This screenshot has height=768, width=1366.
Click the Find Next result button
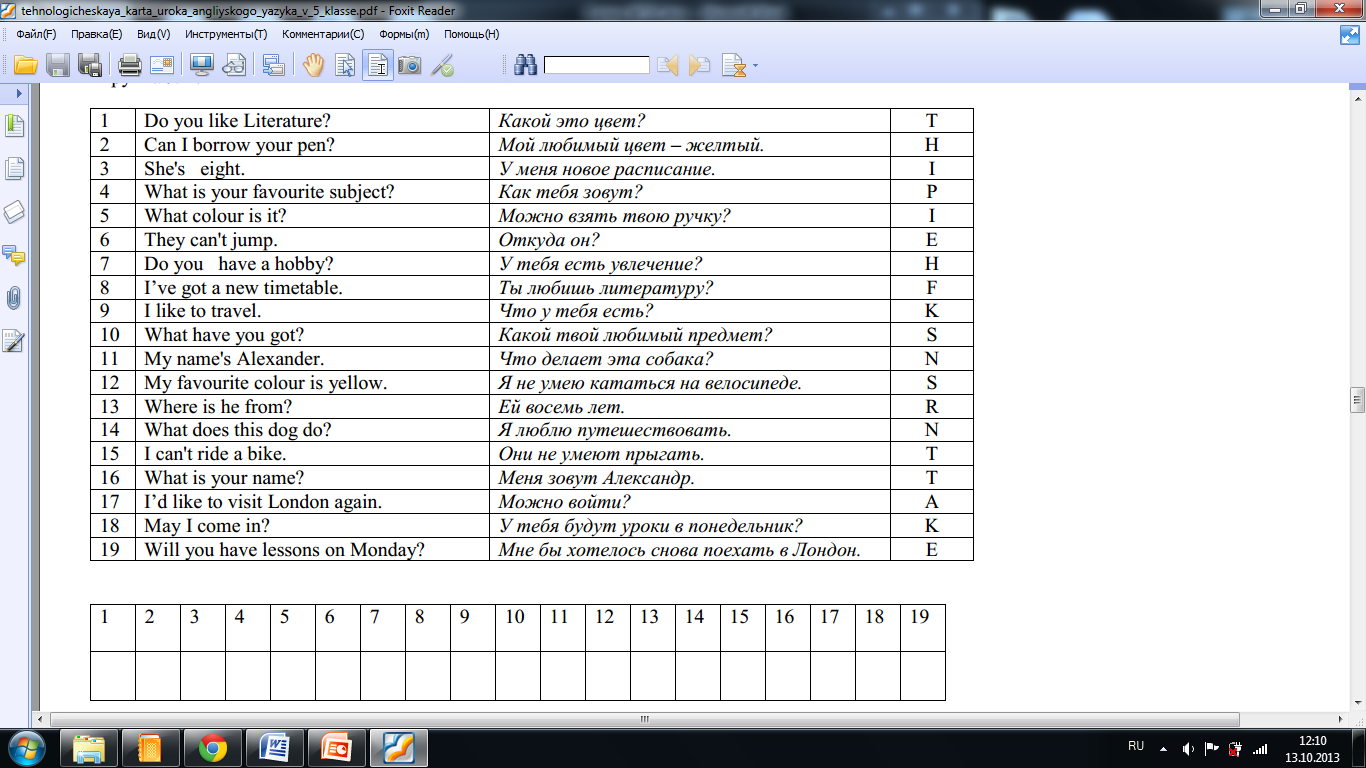(x=700, y=66)
